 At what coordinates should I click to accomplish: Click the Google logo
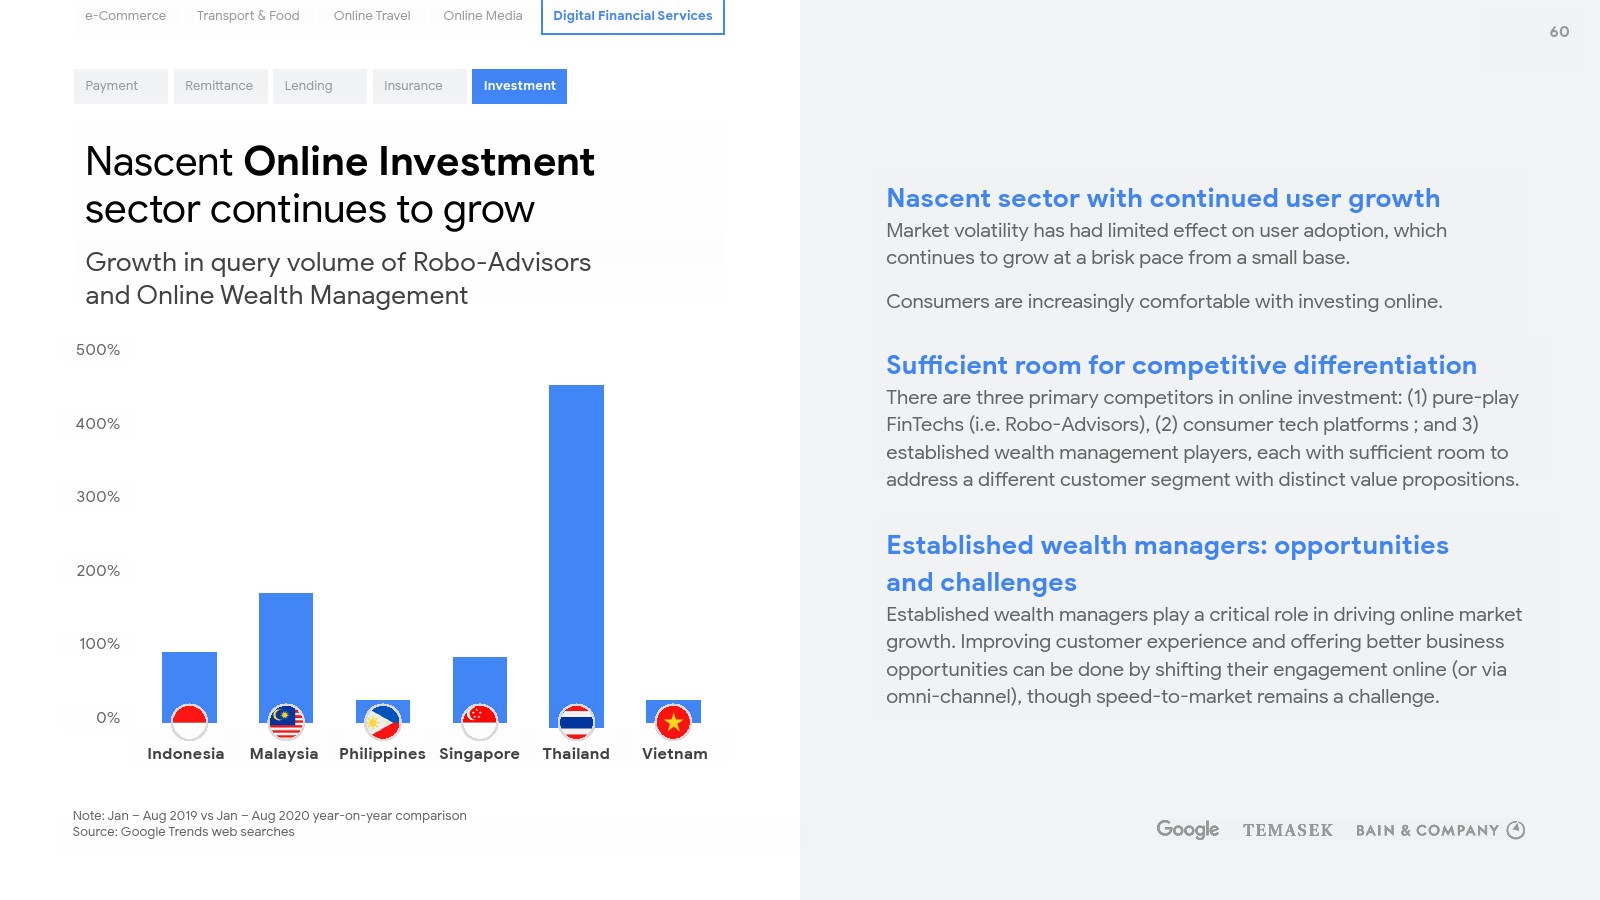(x=1187, y=829)
